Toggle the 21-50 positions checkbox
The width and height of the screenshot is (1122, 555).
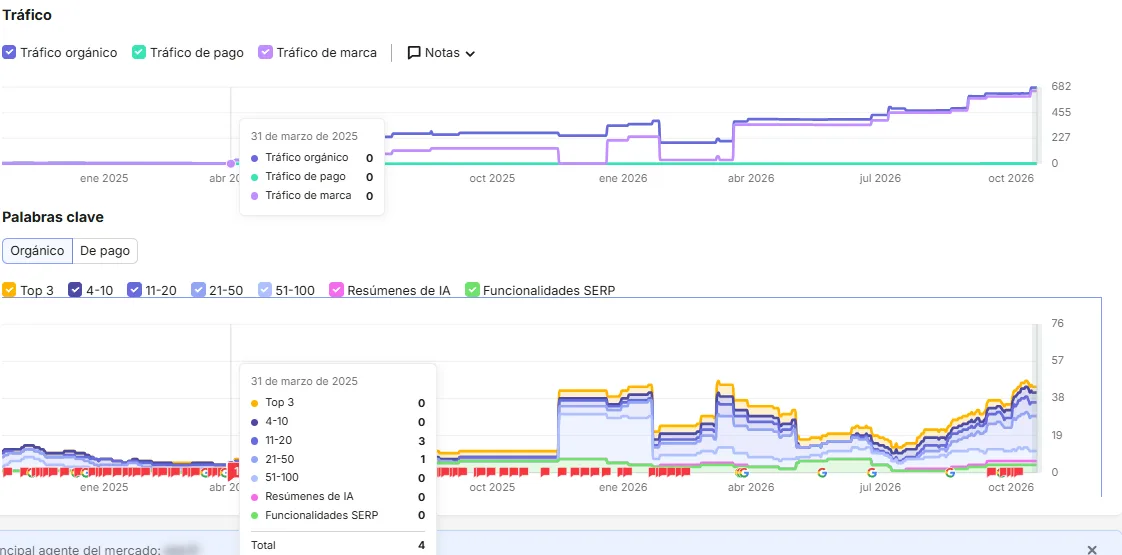[x=198, y=290]
